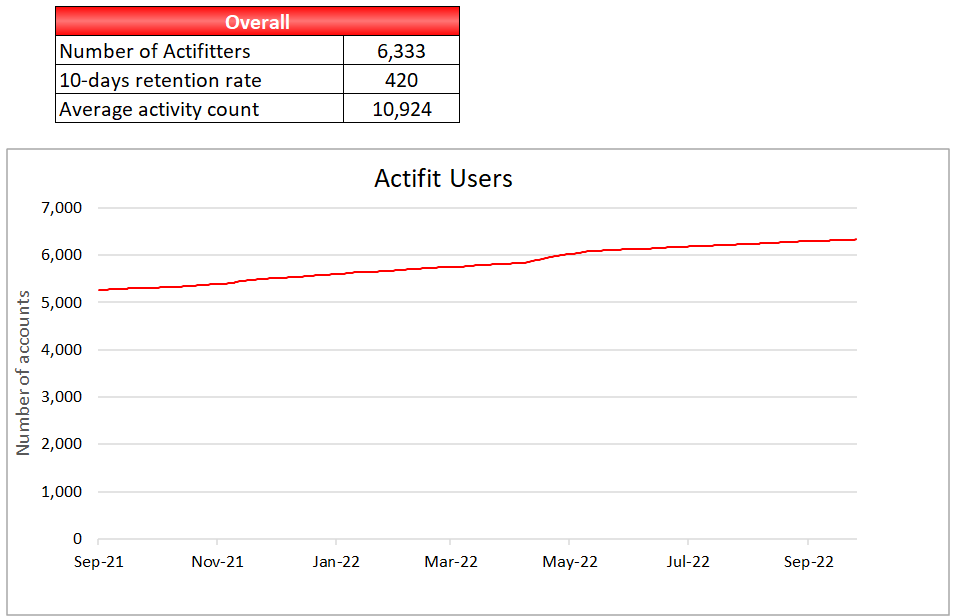957x616 pixels.
Task: Click the 7,000 y-axis label
Action: pyautogui.click(x=61, y=208)
